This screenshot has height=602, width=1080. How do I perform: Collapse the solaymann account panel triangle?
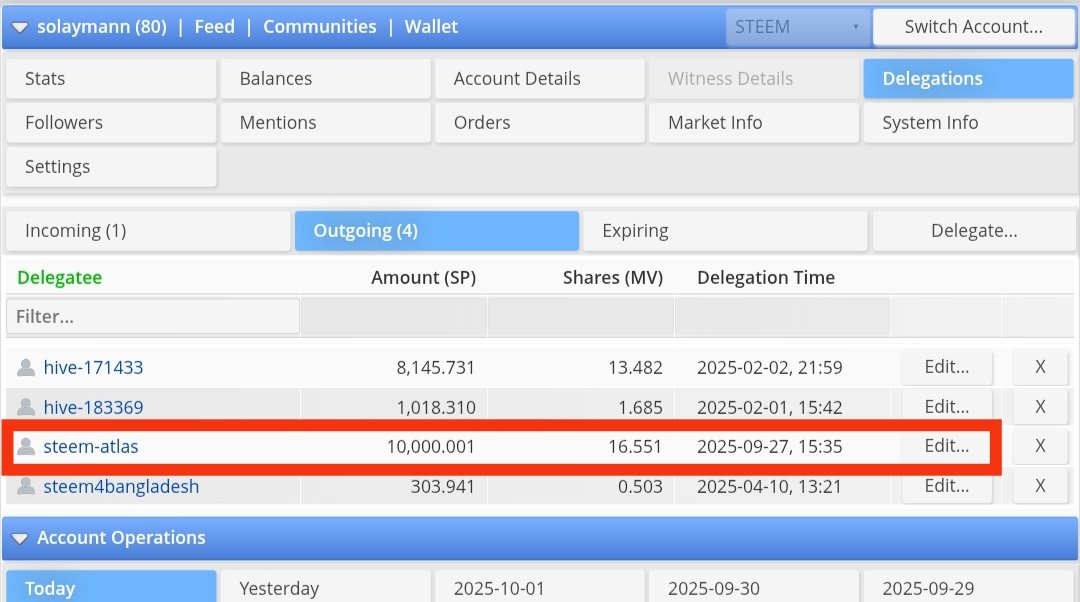coord(20,28)
